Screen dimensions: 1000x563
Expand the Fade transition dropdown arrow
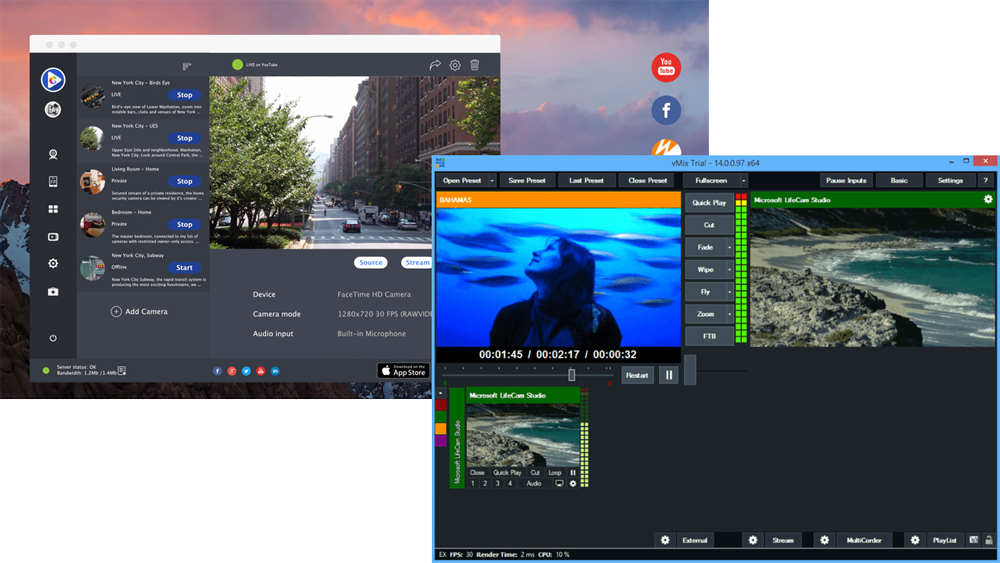[730, 247]
